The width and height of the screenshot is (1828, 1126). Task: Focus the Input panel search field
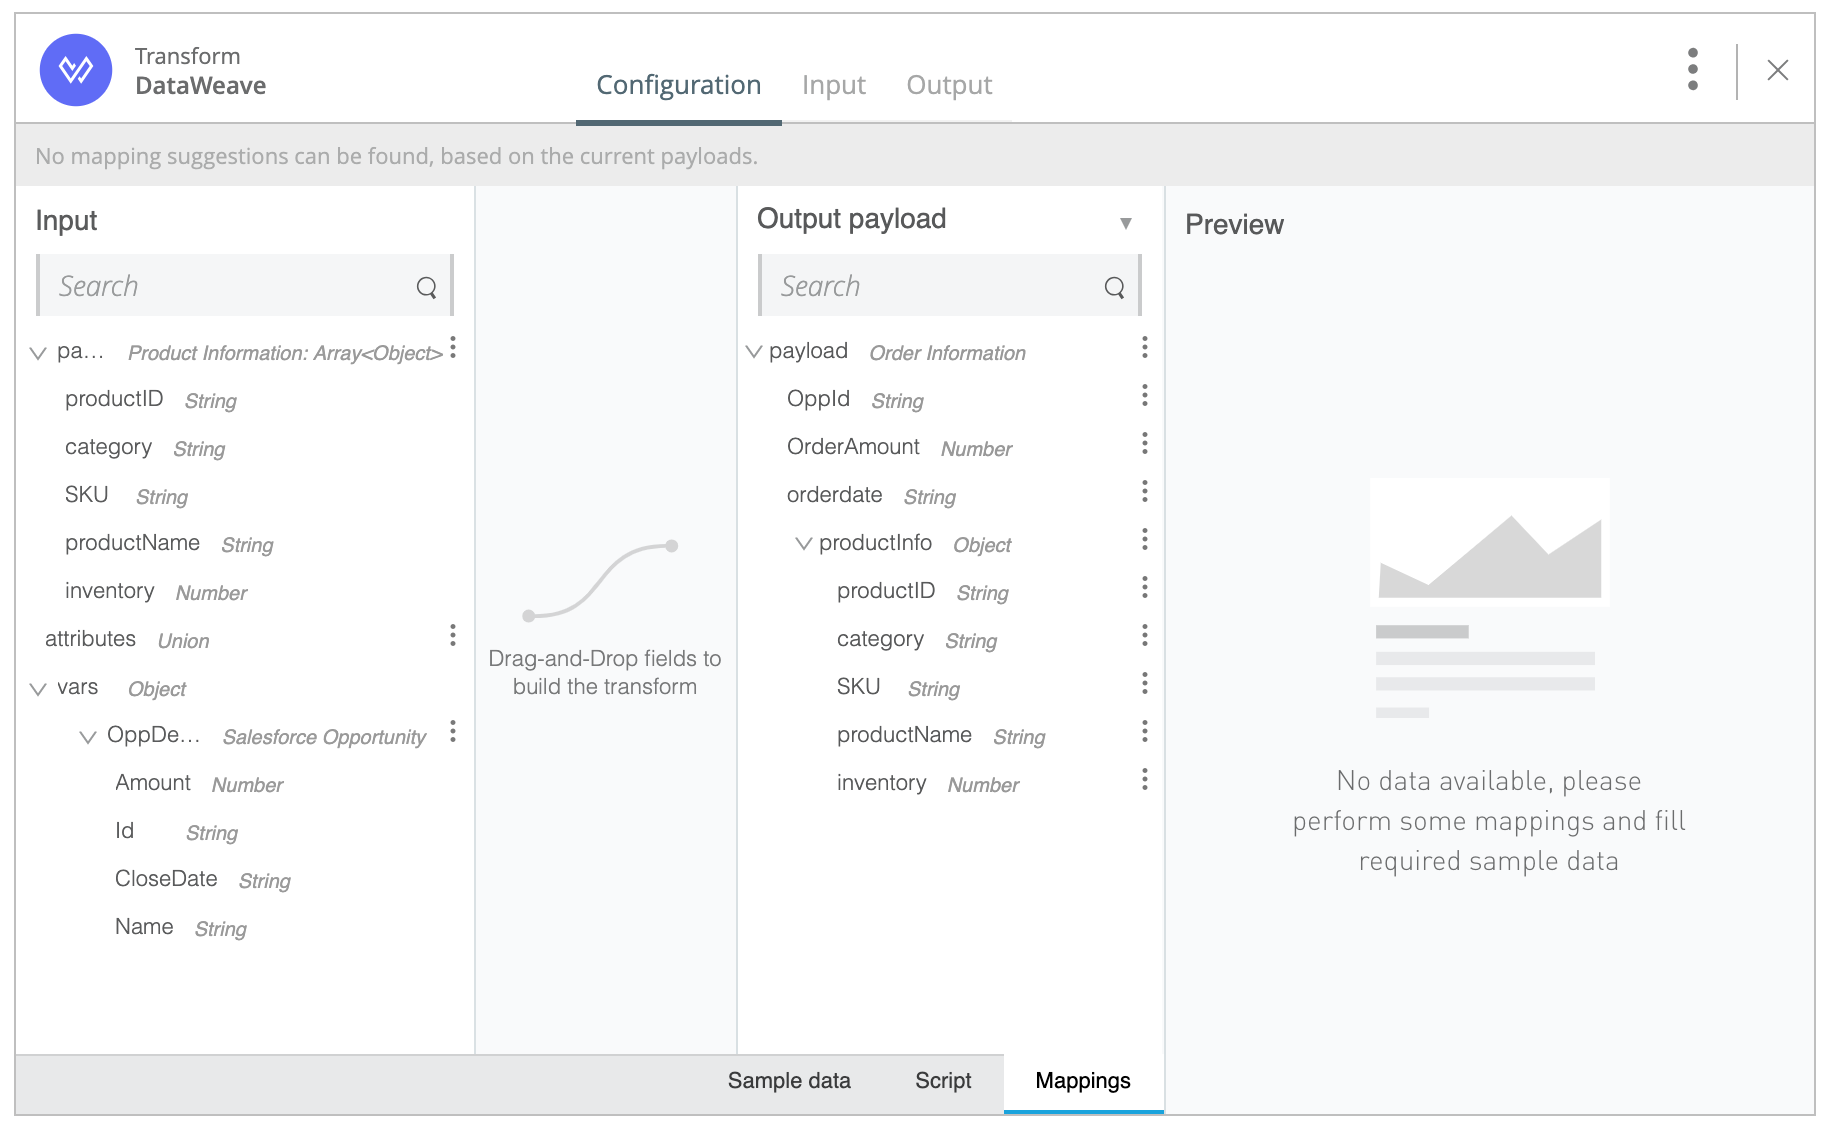tap(230, 287)
